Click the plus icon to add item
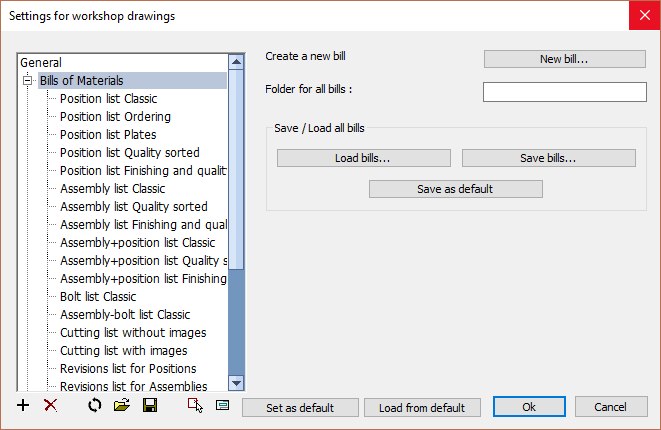This screenshot has height=430, width=661. pyautogui.click(x=23, y=406)
